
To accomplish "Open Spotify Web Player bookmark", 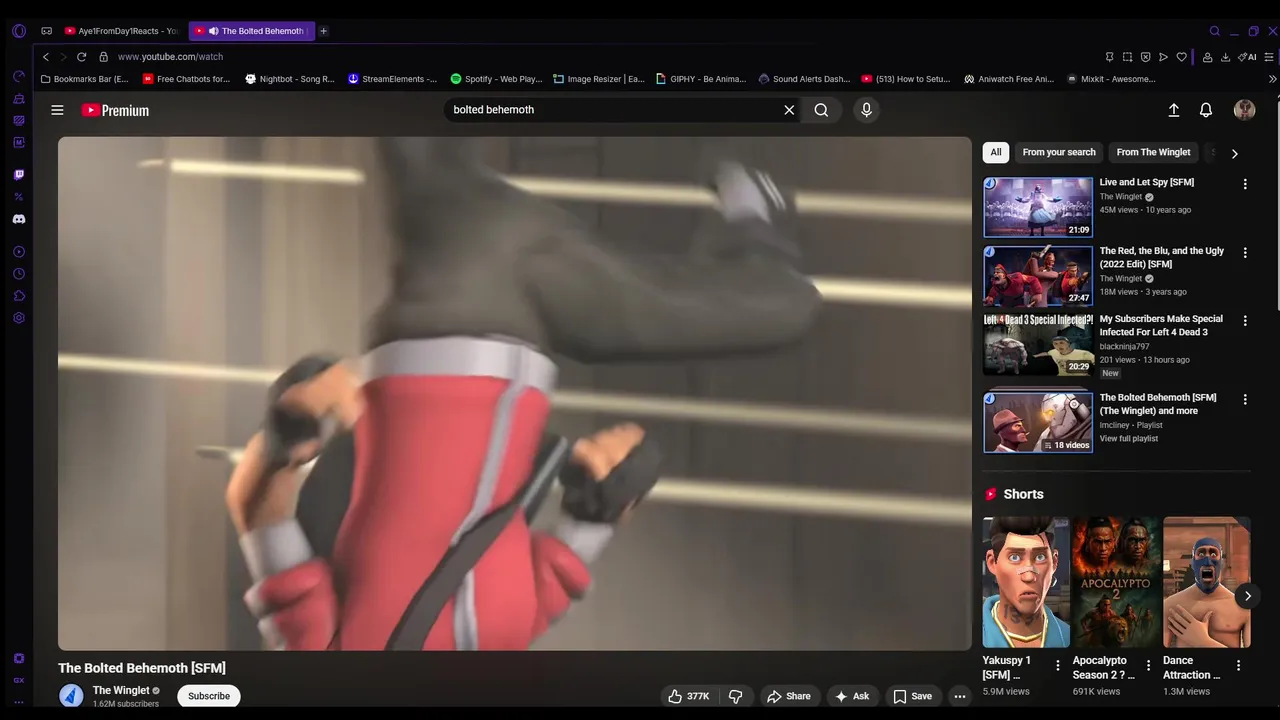I will click(x=496, y=79).
